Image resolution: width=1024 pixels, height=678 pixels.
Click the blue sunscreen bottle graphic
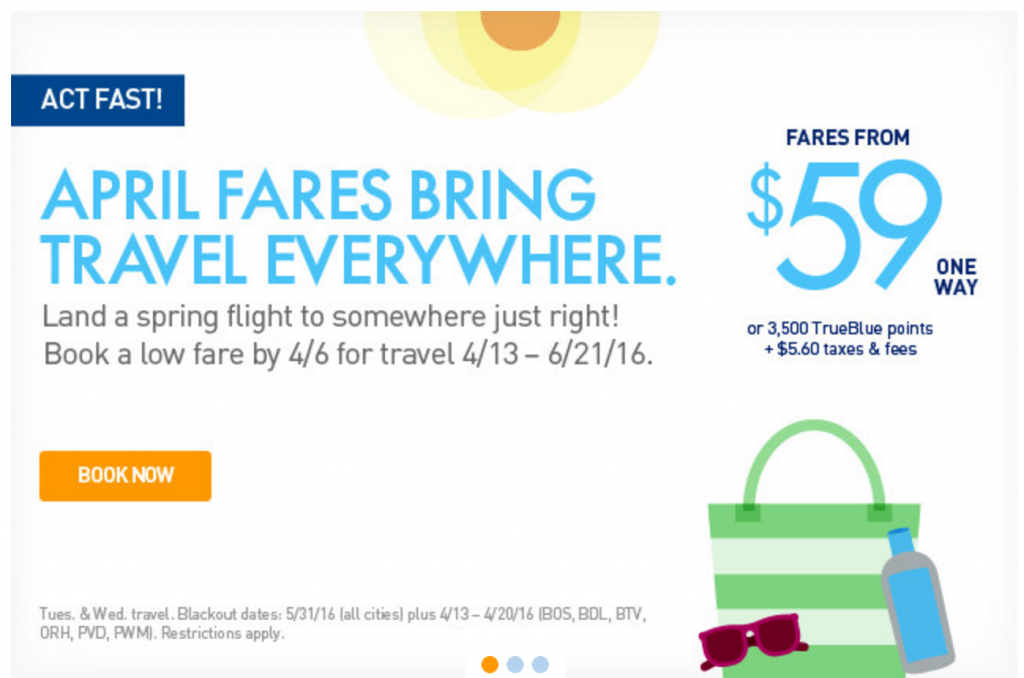pyautogui.click(x=916, y=601)
